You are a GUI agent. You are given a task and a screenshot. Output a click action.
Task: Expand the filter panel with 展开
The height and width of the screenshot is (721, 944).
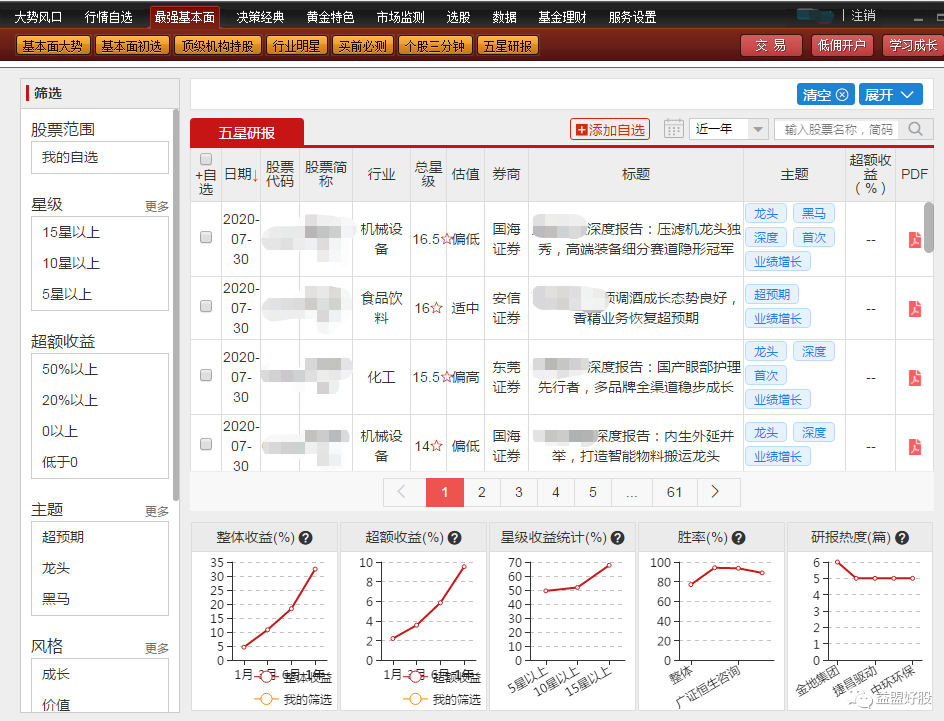pos(889,94)
